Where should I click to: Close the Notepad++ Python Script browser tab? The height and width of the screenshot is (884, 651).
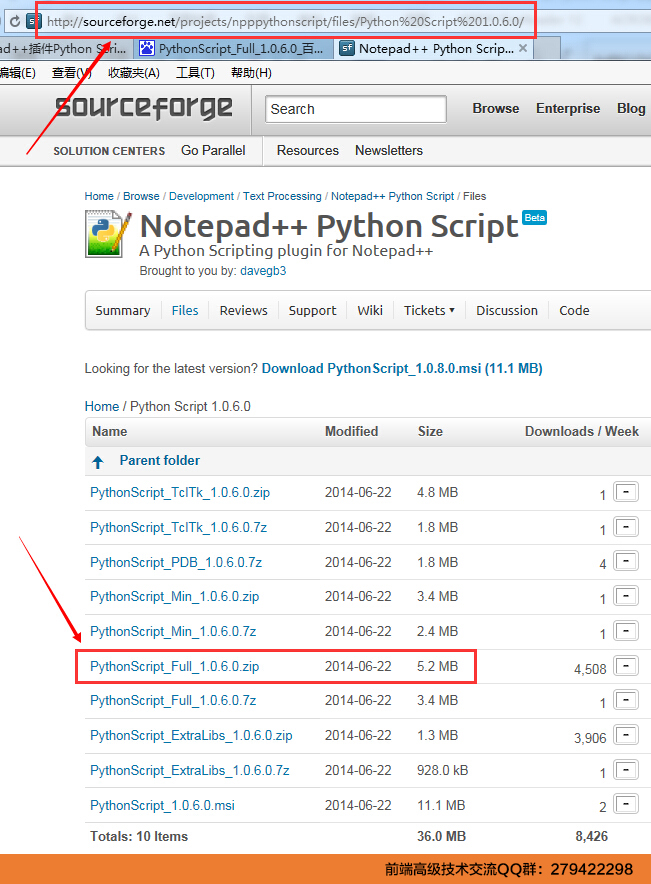pos(523,48)
